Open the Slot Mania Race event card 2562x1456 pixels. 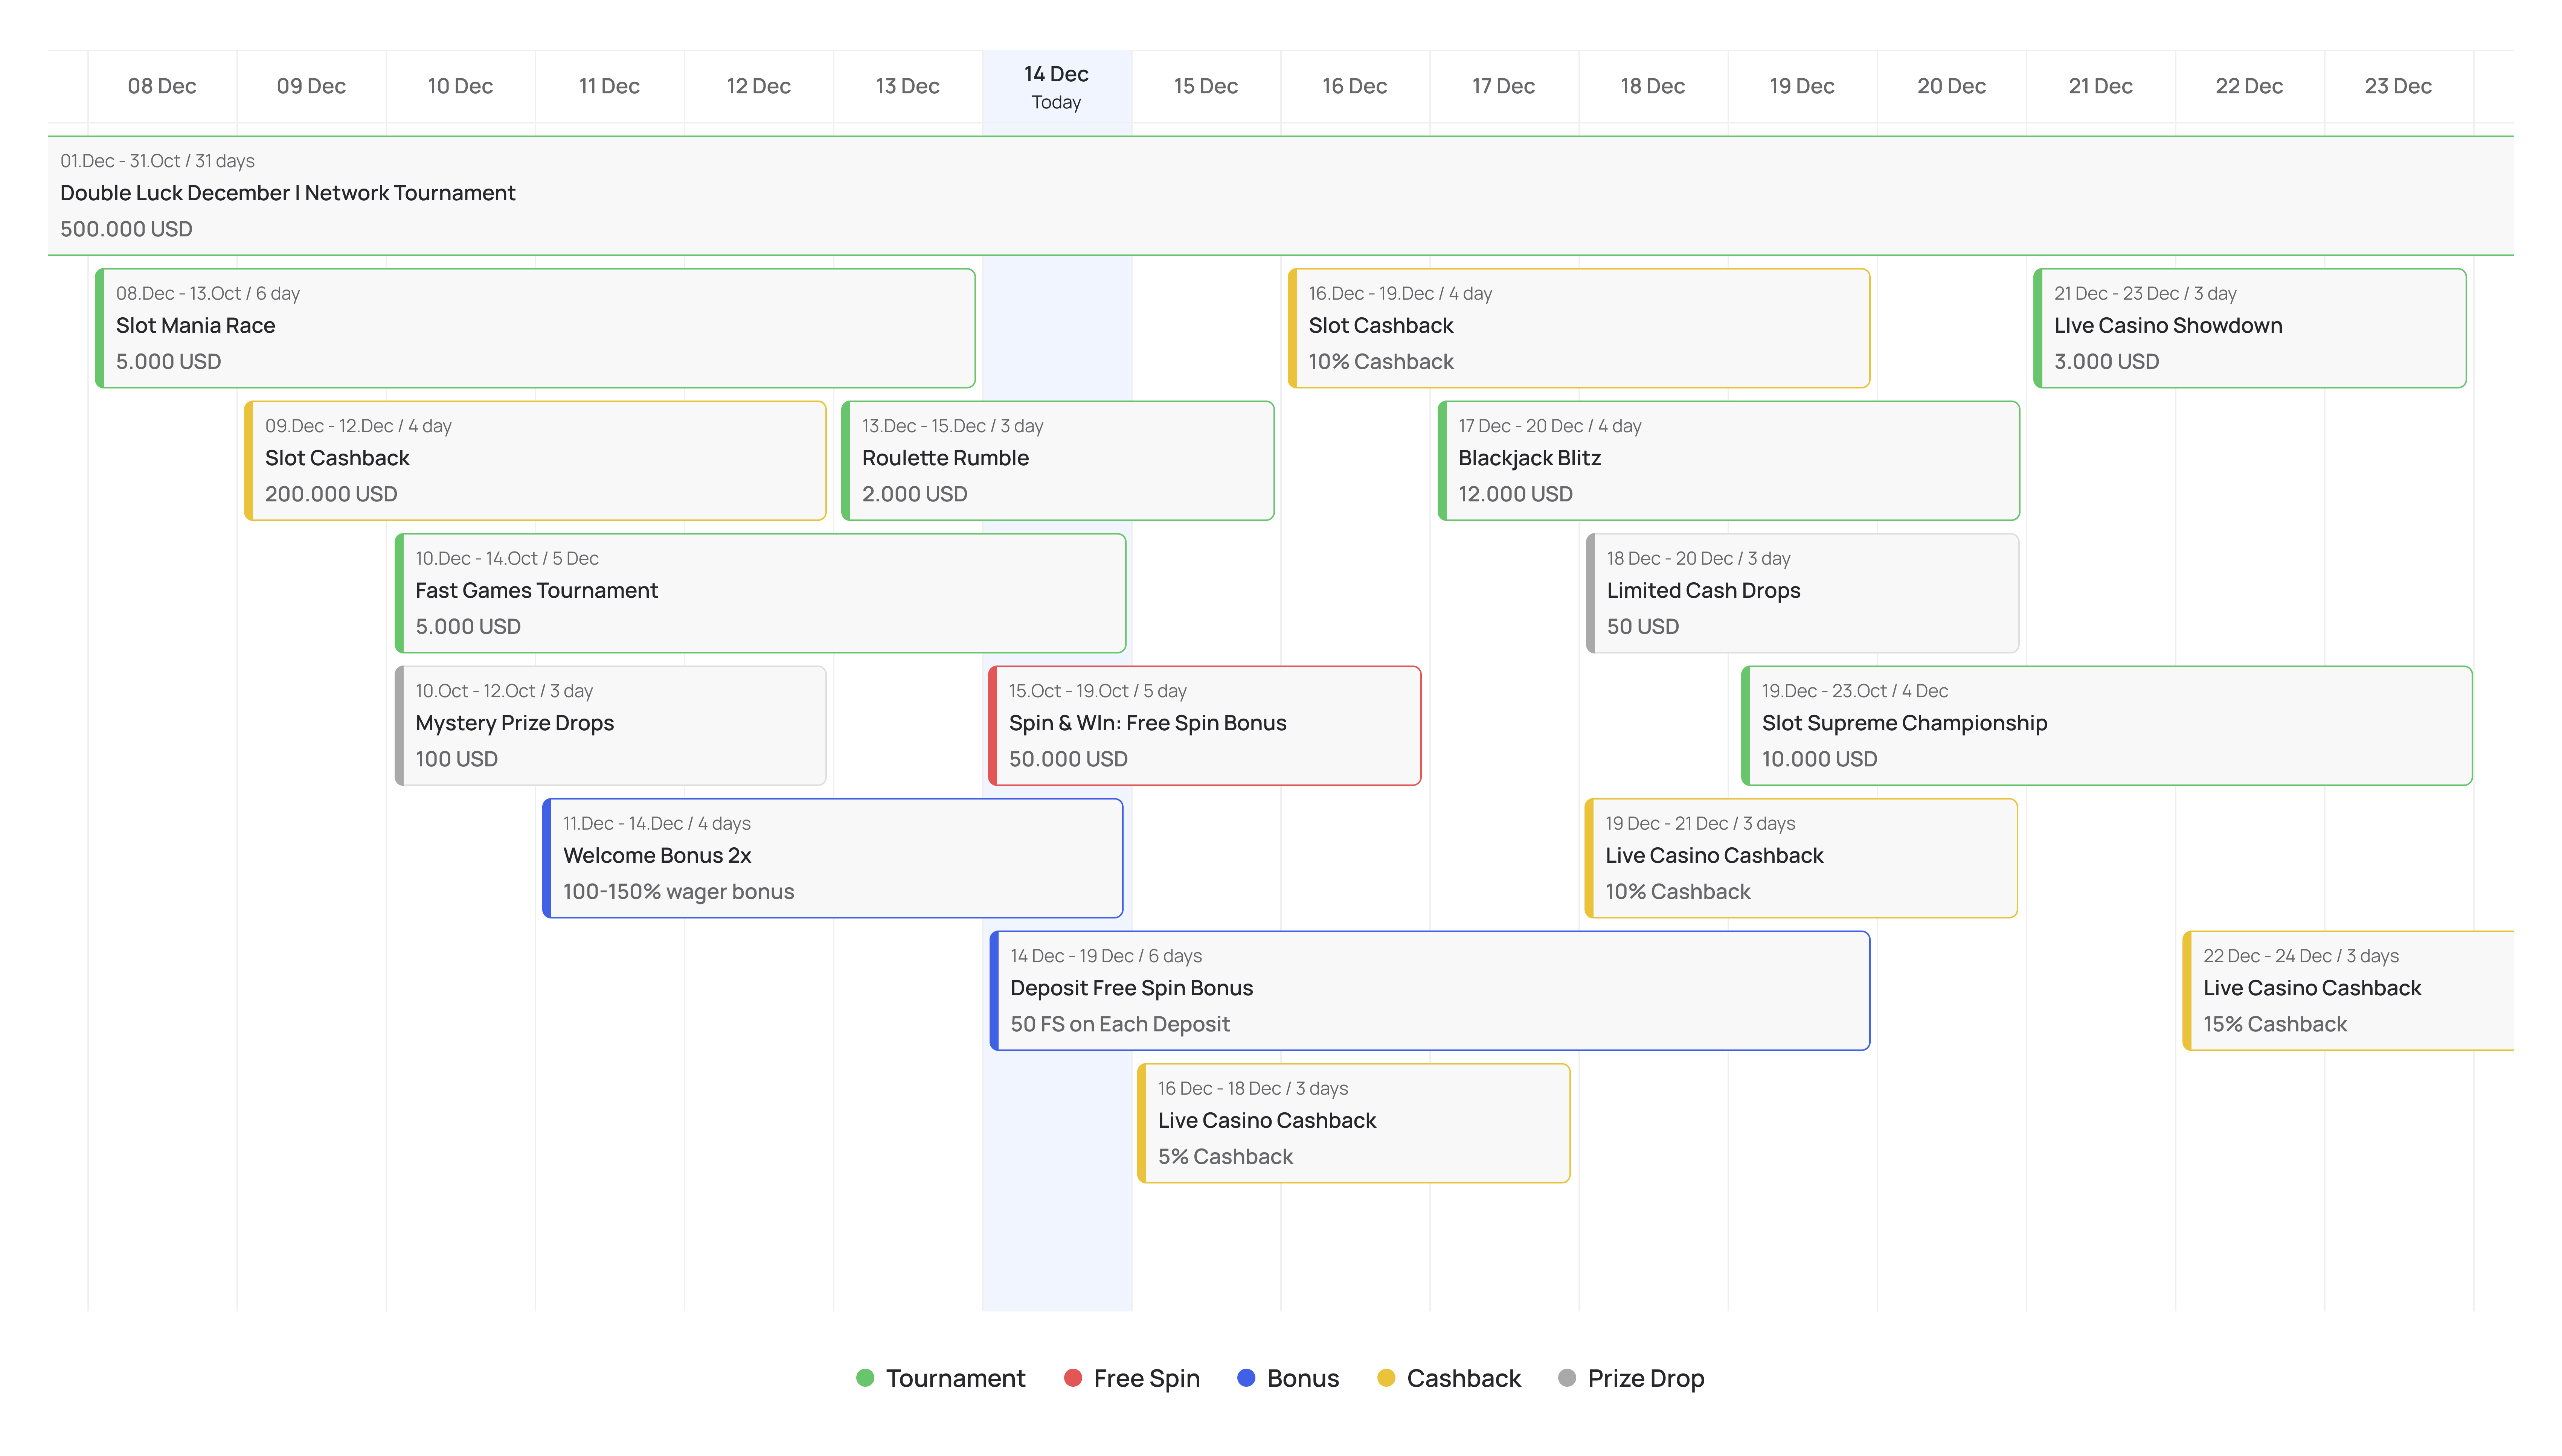coord(535,328)
